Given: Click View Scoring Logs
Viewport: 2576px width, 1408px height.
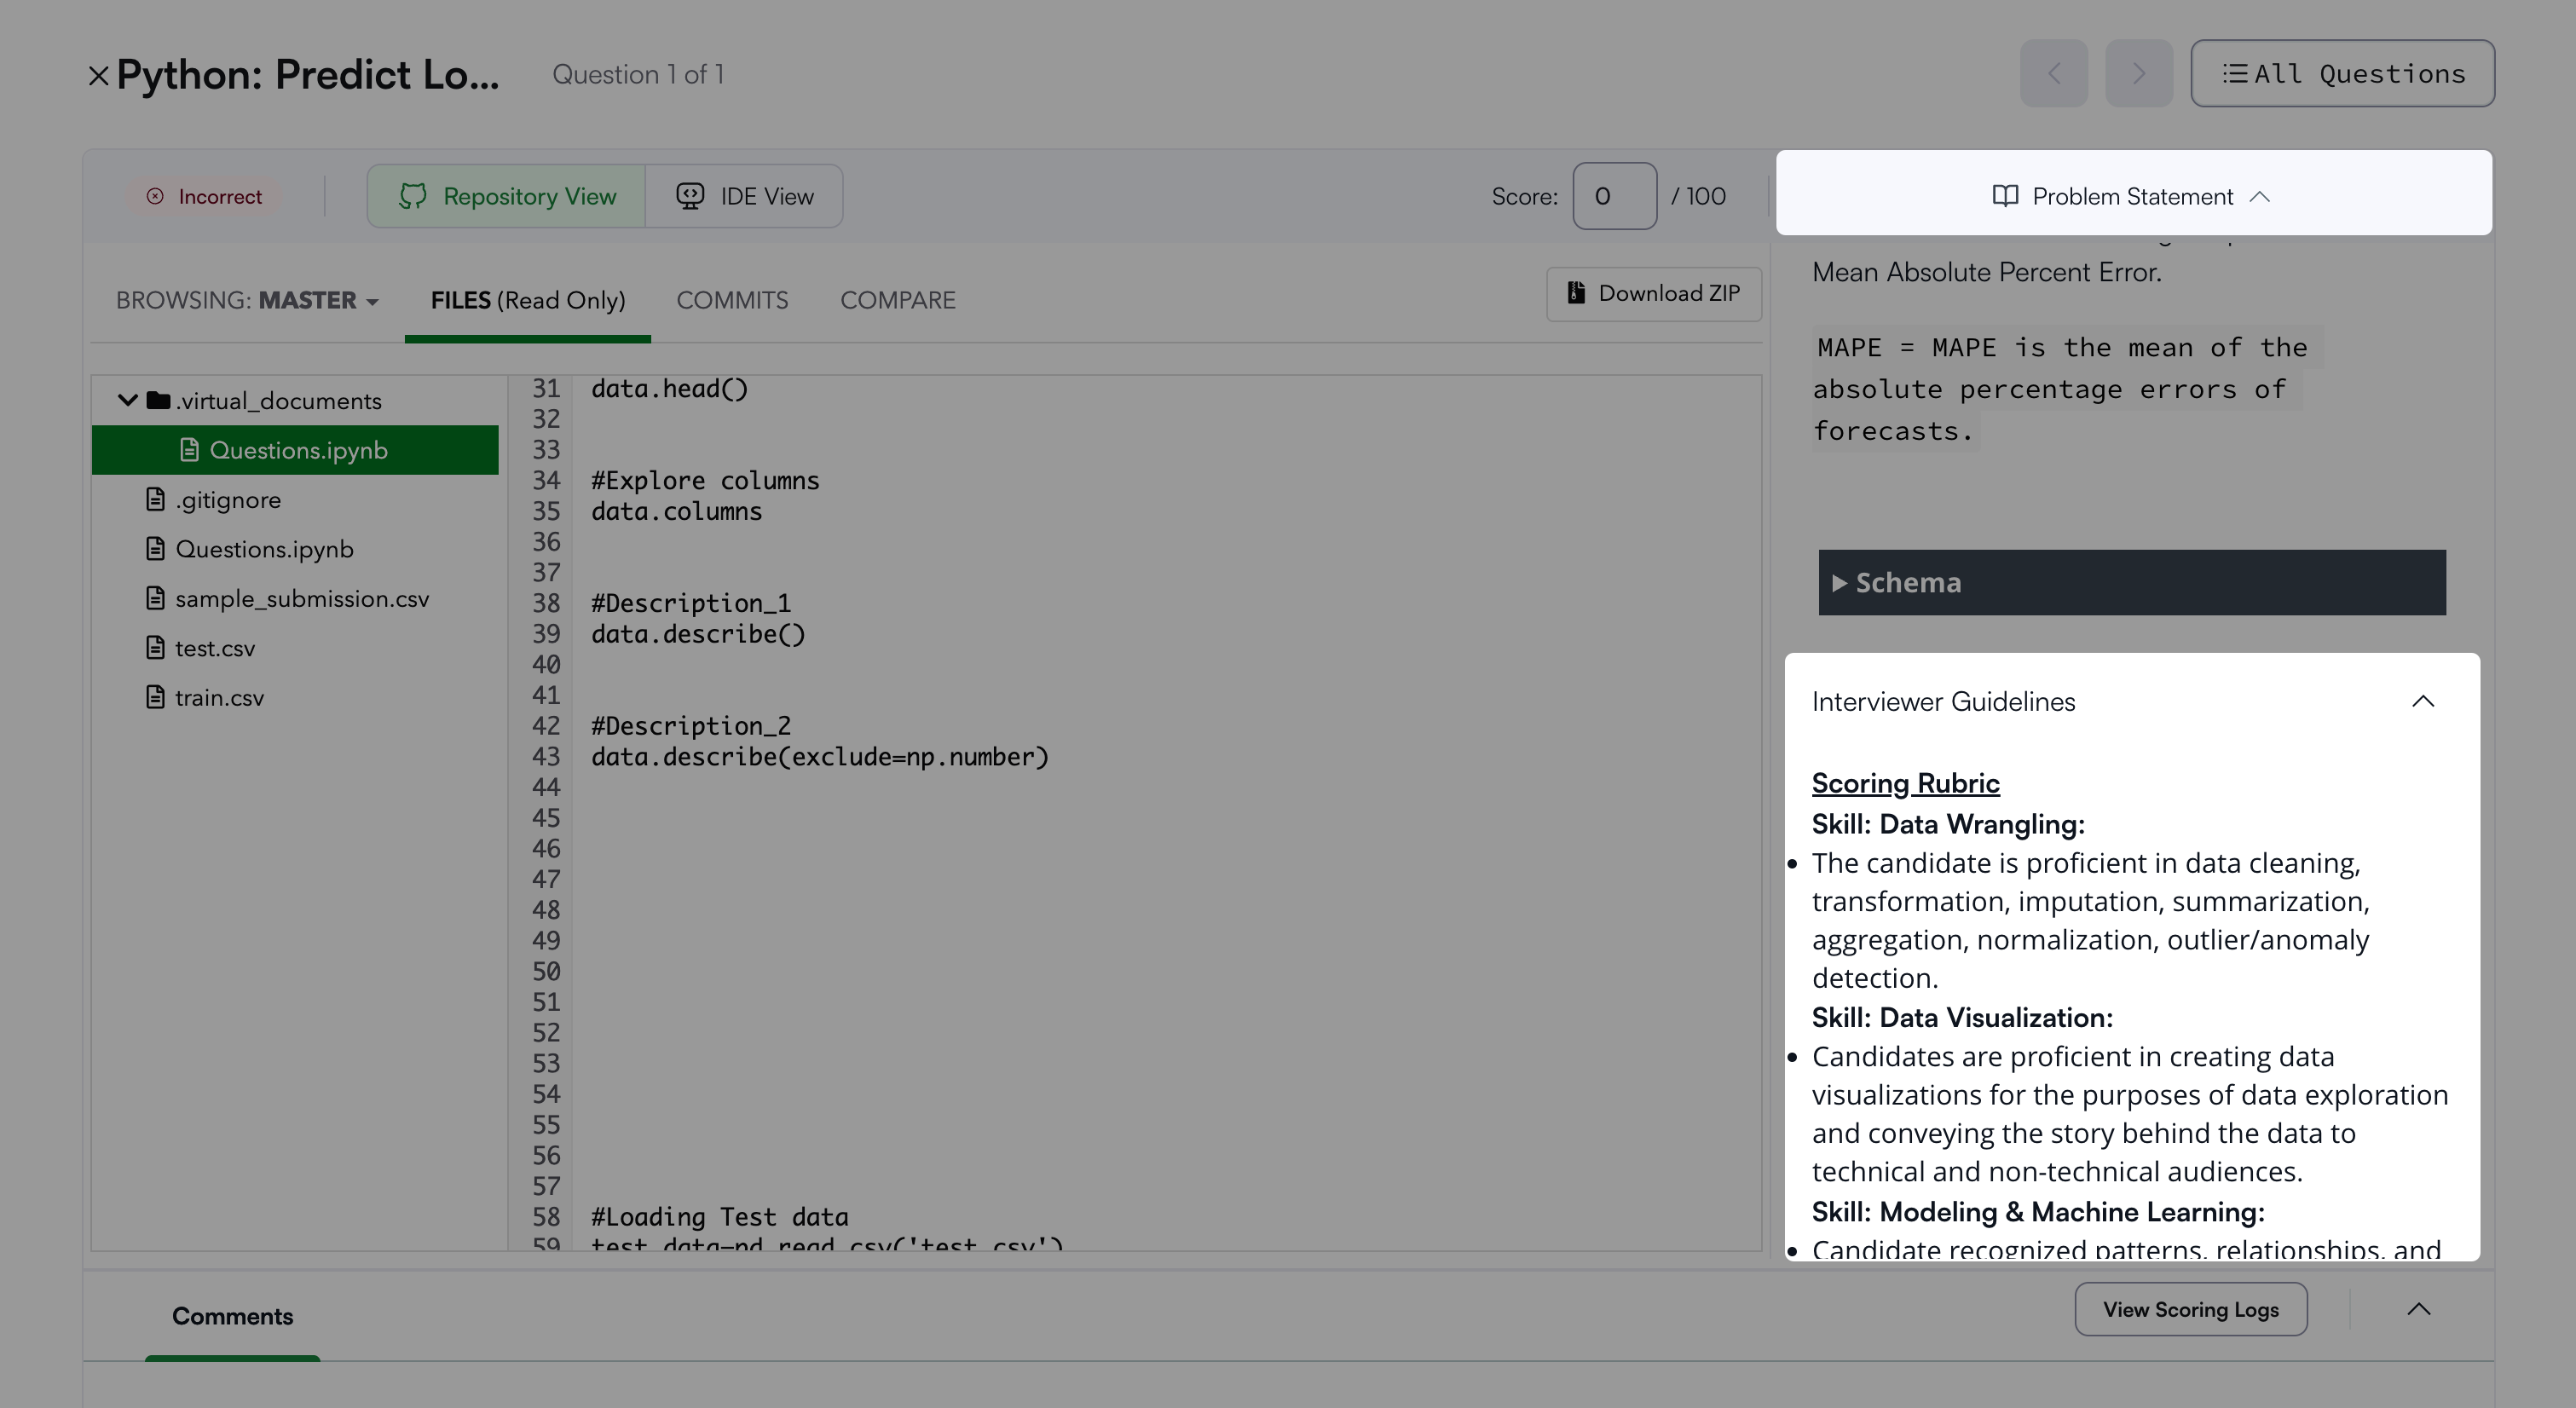Looking at the screenshot, I should (2190, 1309).
